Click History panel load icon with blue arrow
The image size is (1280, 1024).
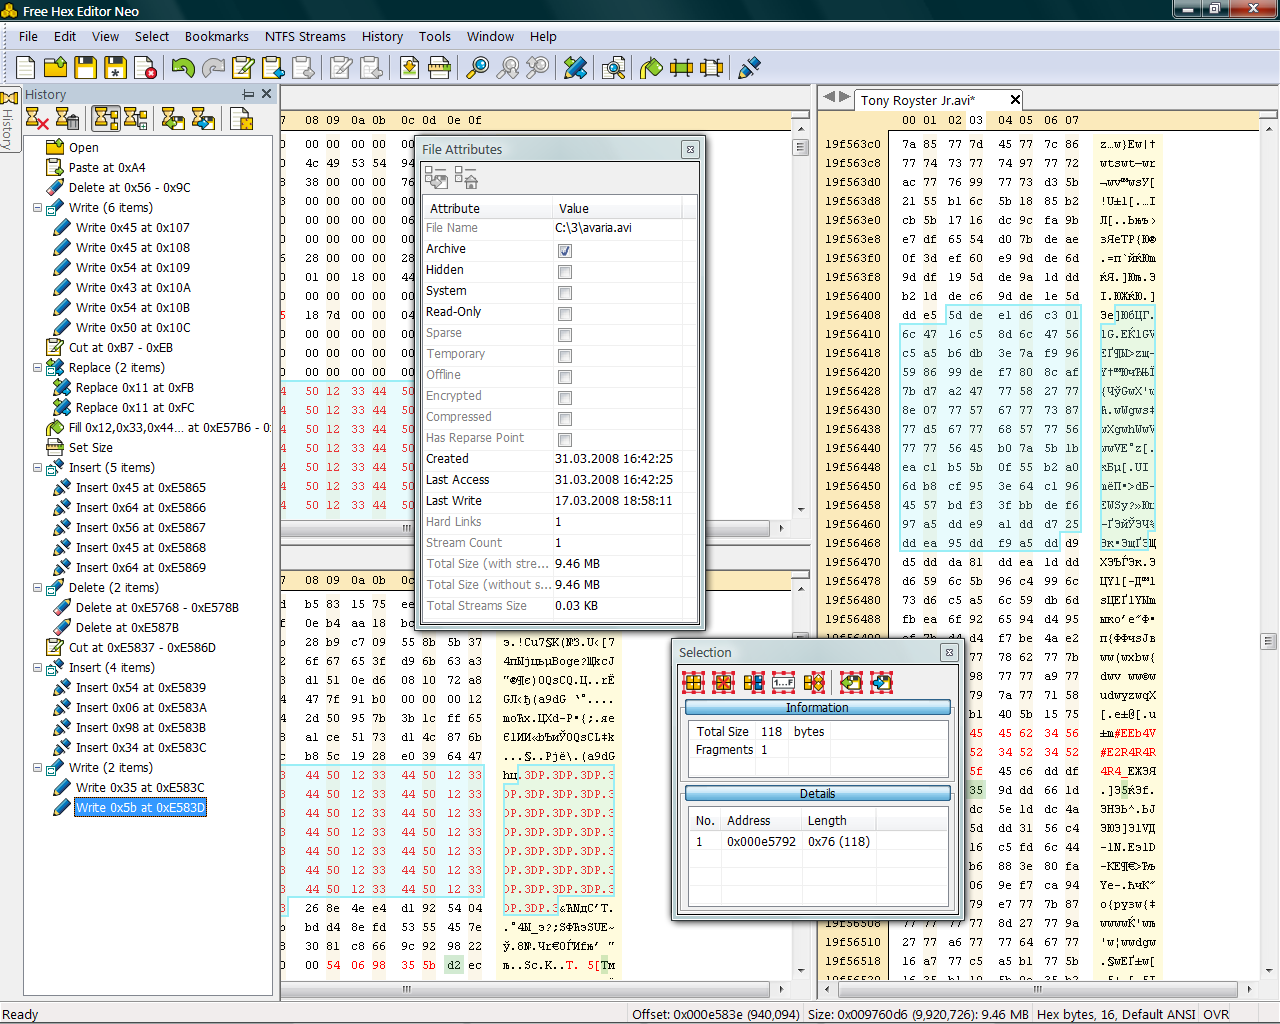[x=203, y=118]
